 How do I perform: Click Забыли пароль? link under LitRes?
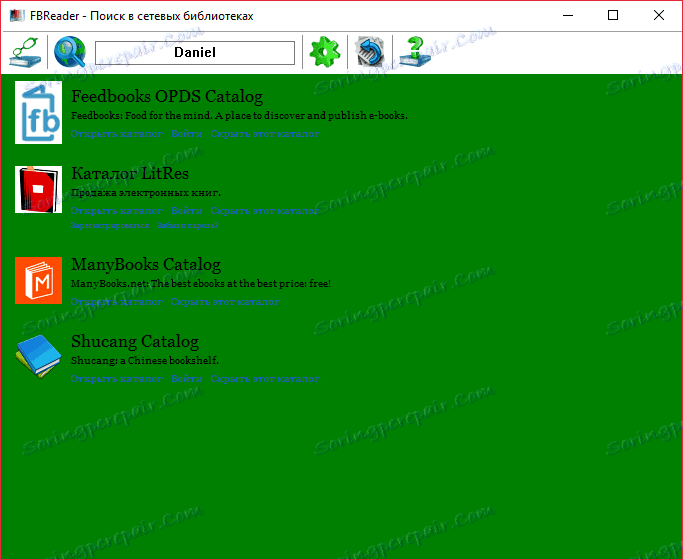(187, 226)
